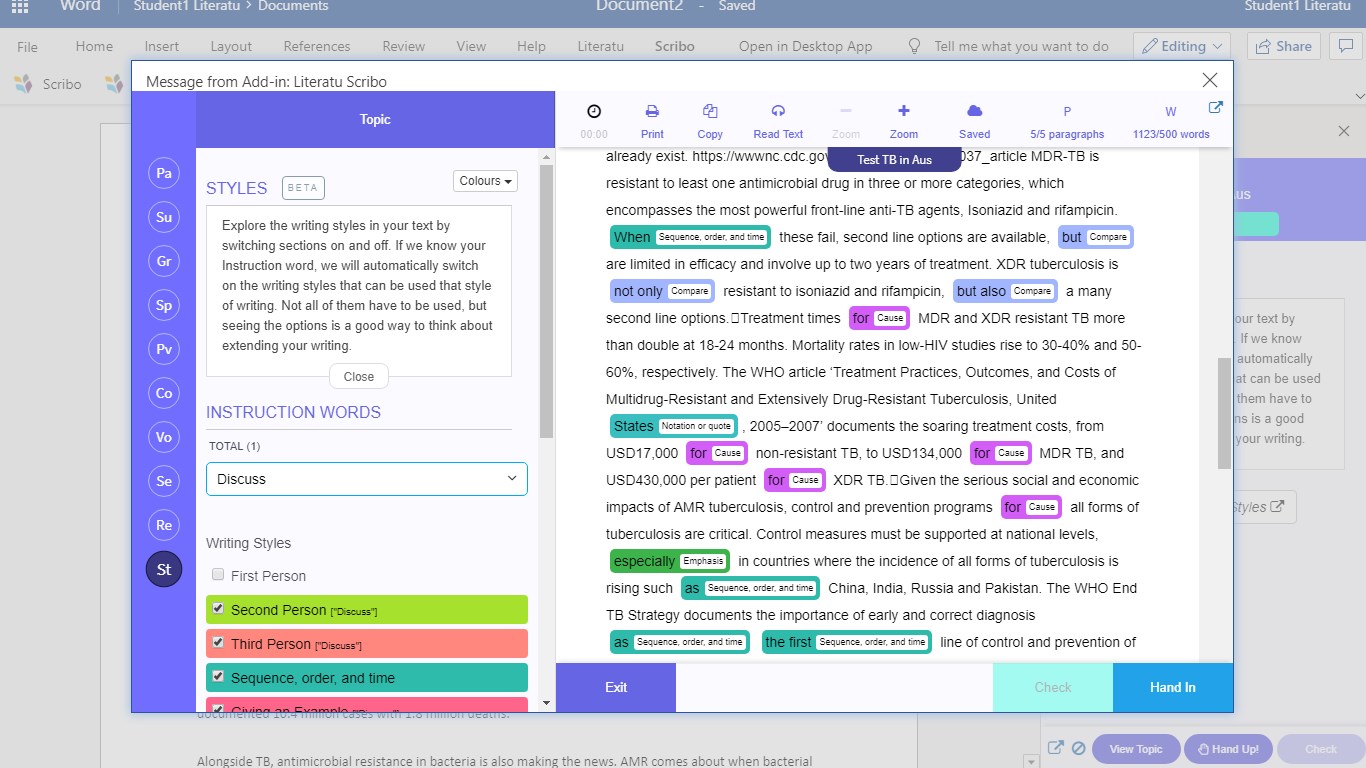The height and width of the screenshot is (768, 1366).
Task: Zoom in with the plus icon
Action: point(904,111)
